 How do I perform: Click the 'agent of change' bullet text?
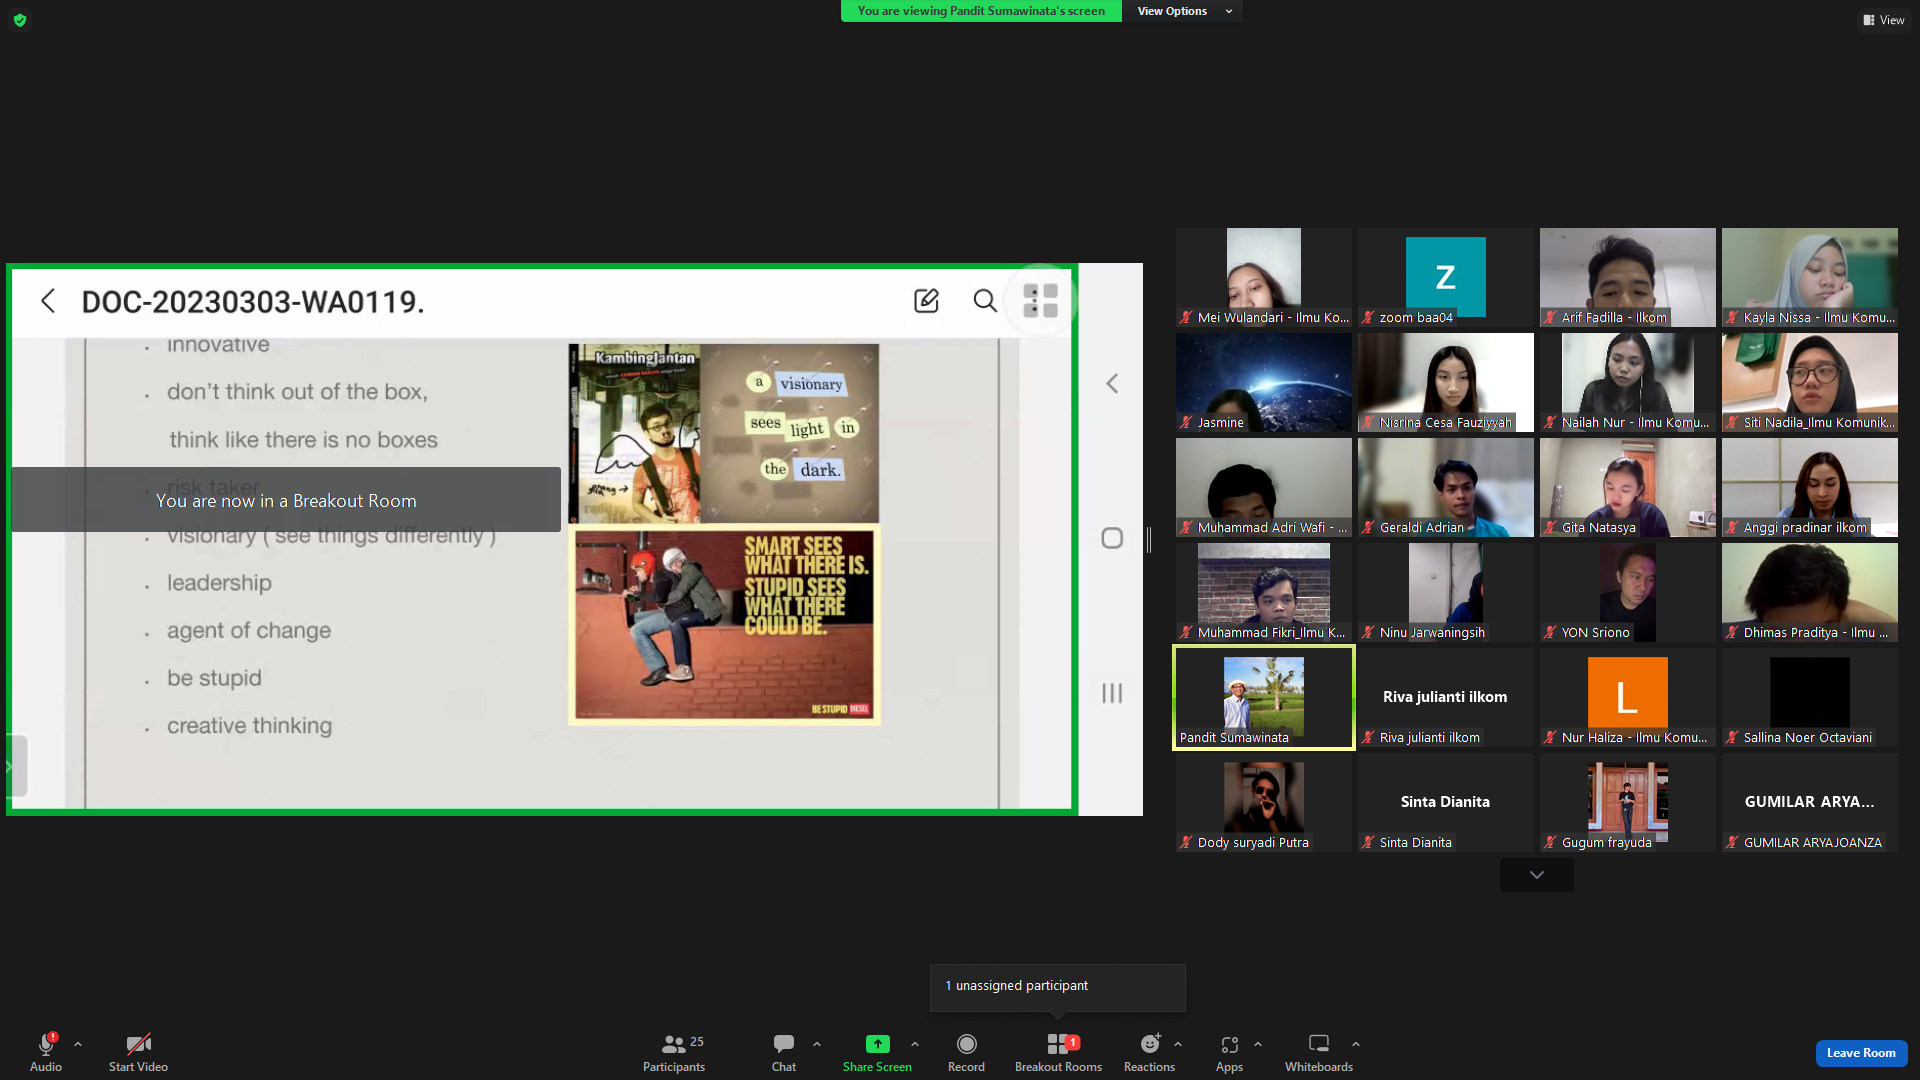tap(249, 631)
